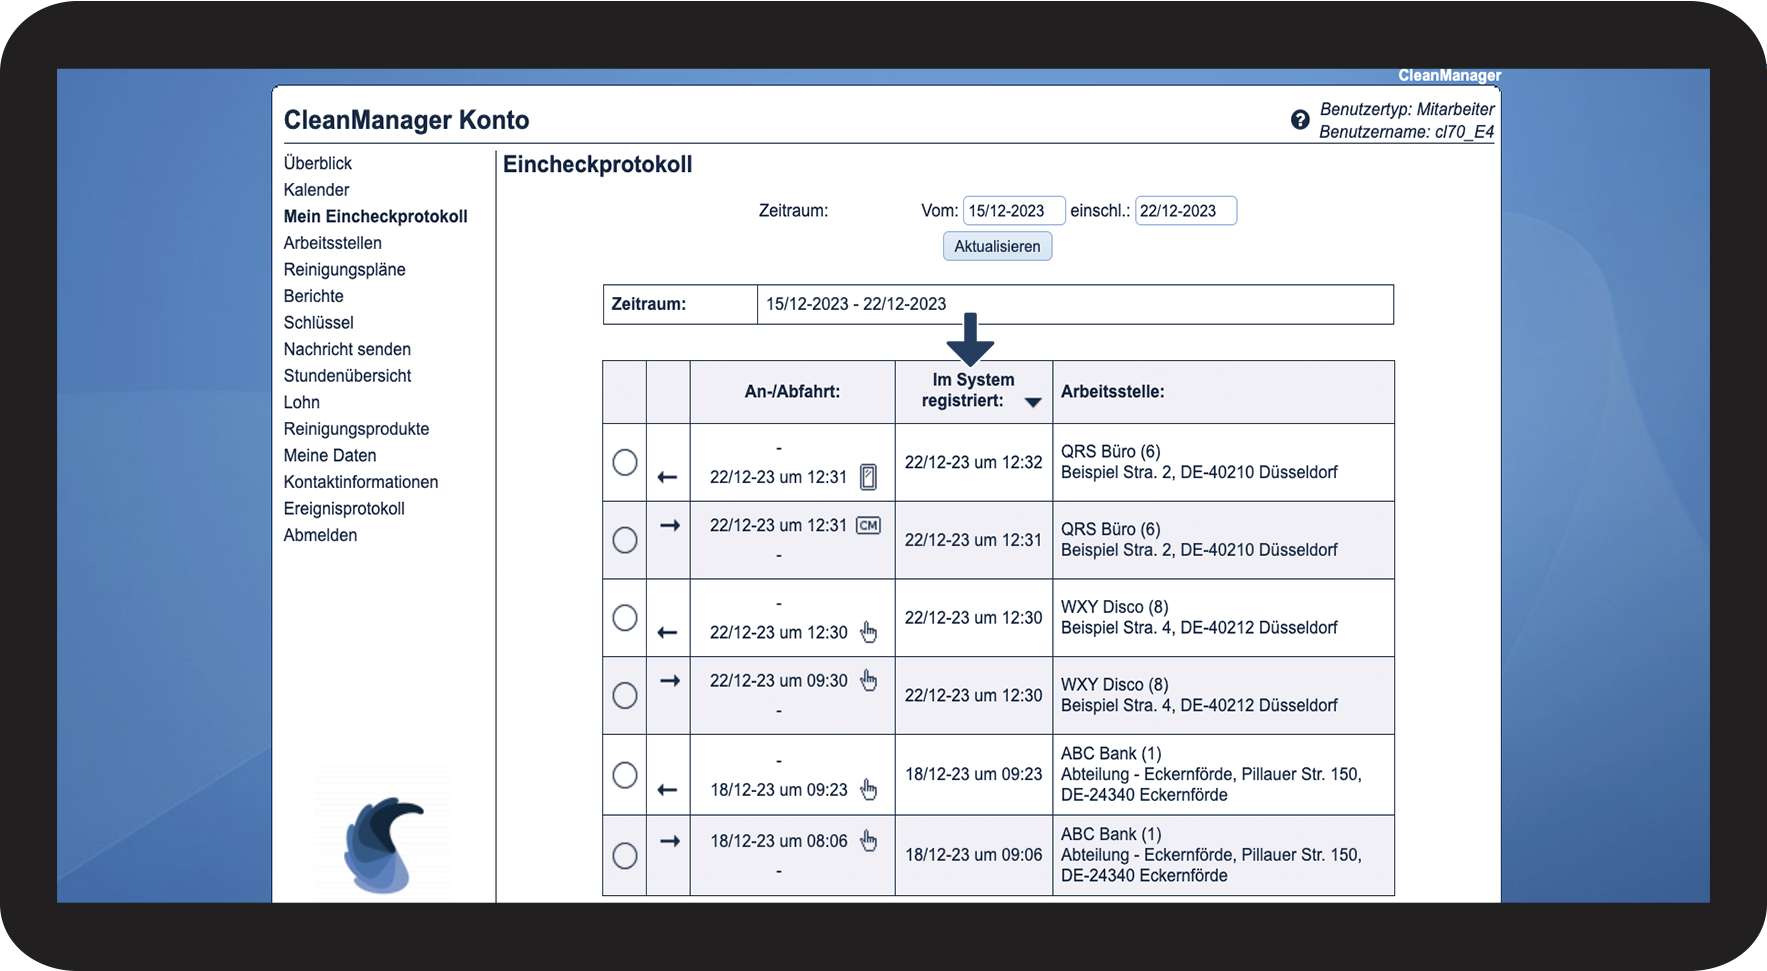Click the 'An-/Abfahrt:' column header

click(x=792, y=392)
